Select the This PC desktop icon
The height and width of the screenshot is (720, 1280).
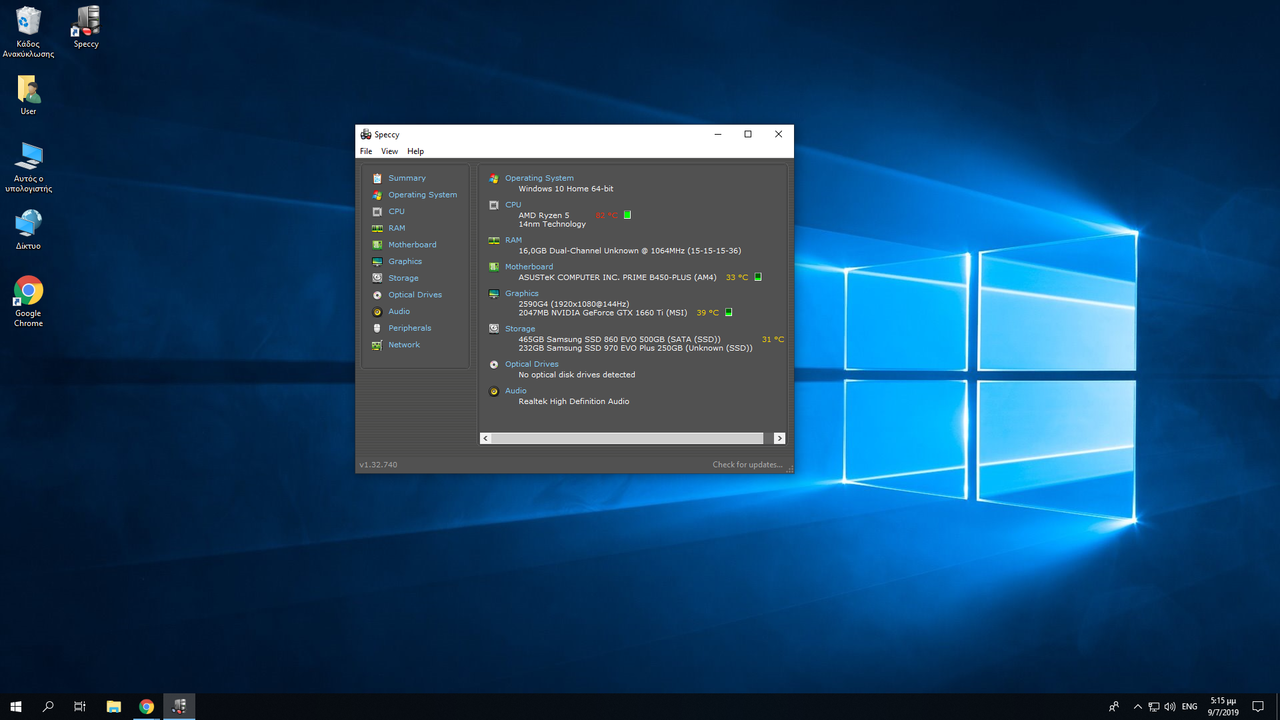[x=29, y=167]
